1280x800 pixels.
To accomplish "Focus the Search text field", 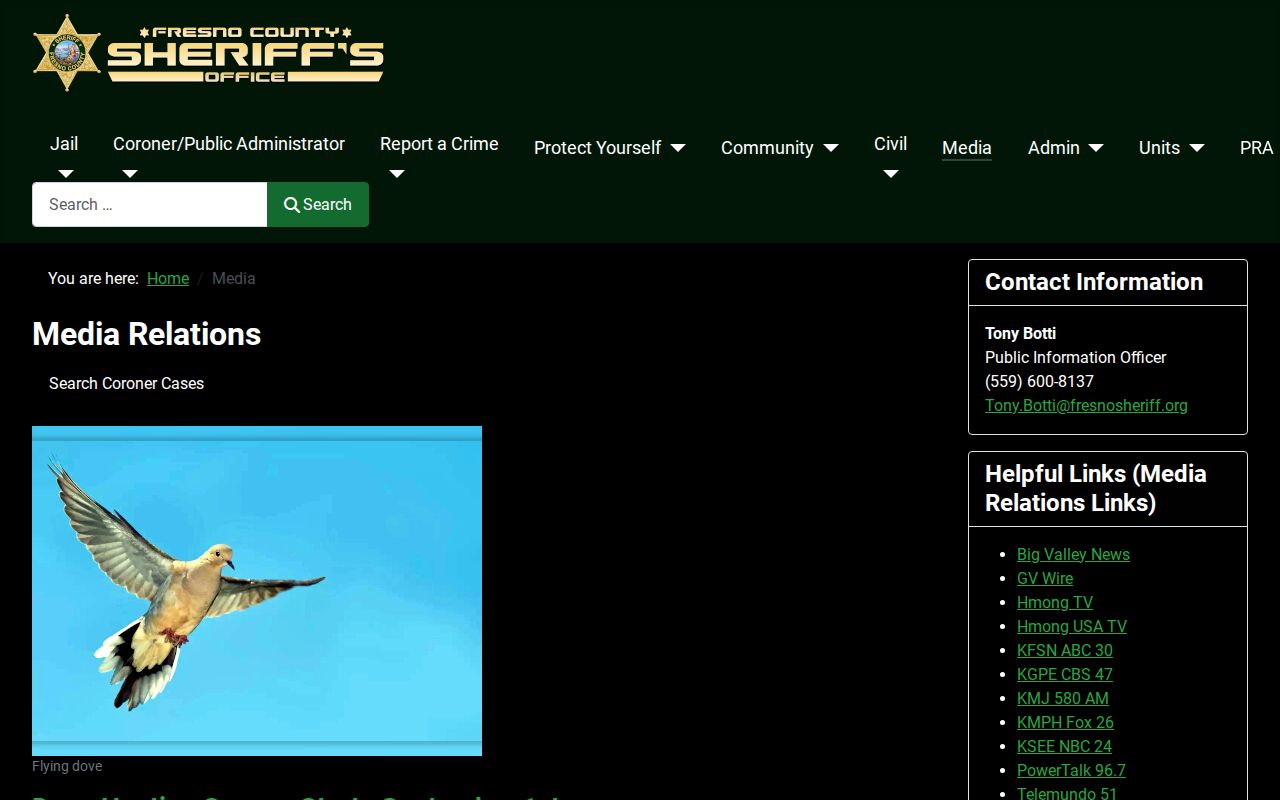I will pos(150,204).
